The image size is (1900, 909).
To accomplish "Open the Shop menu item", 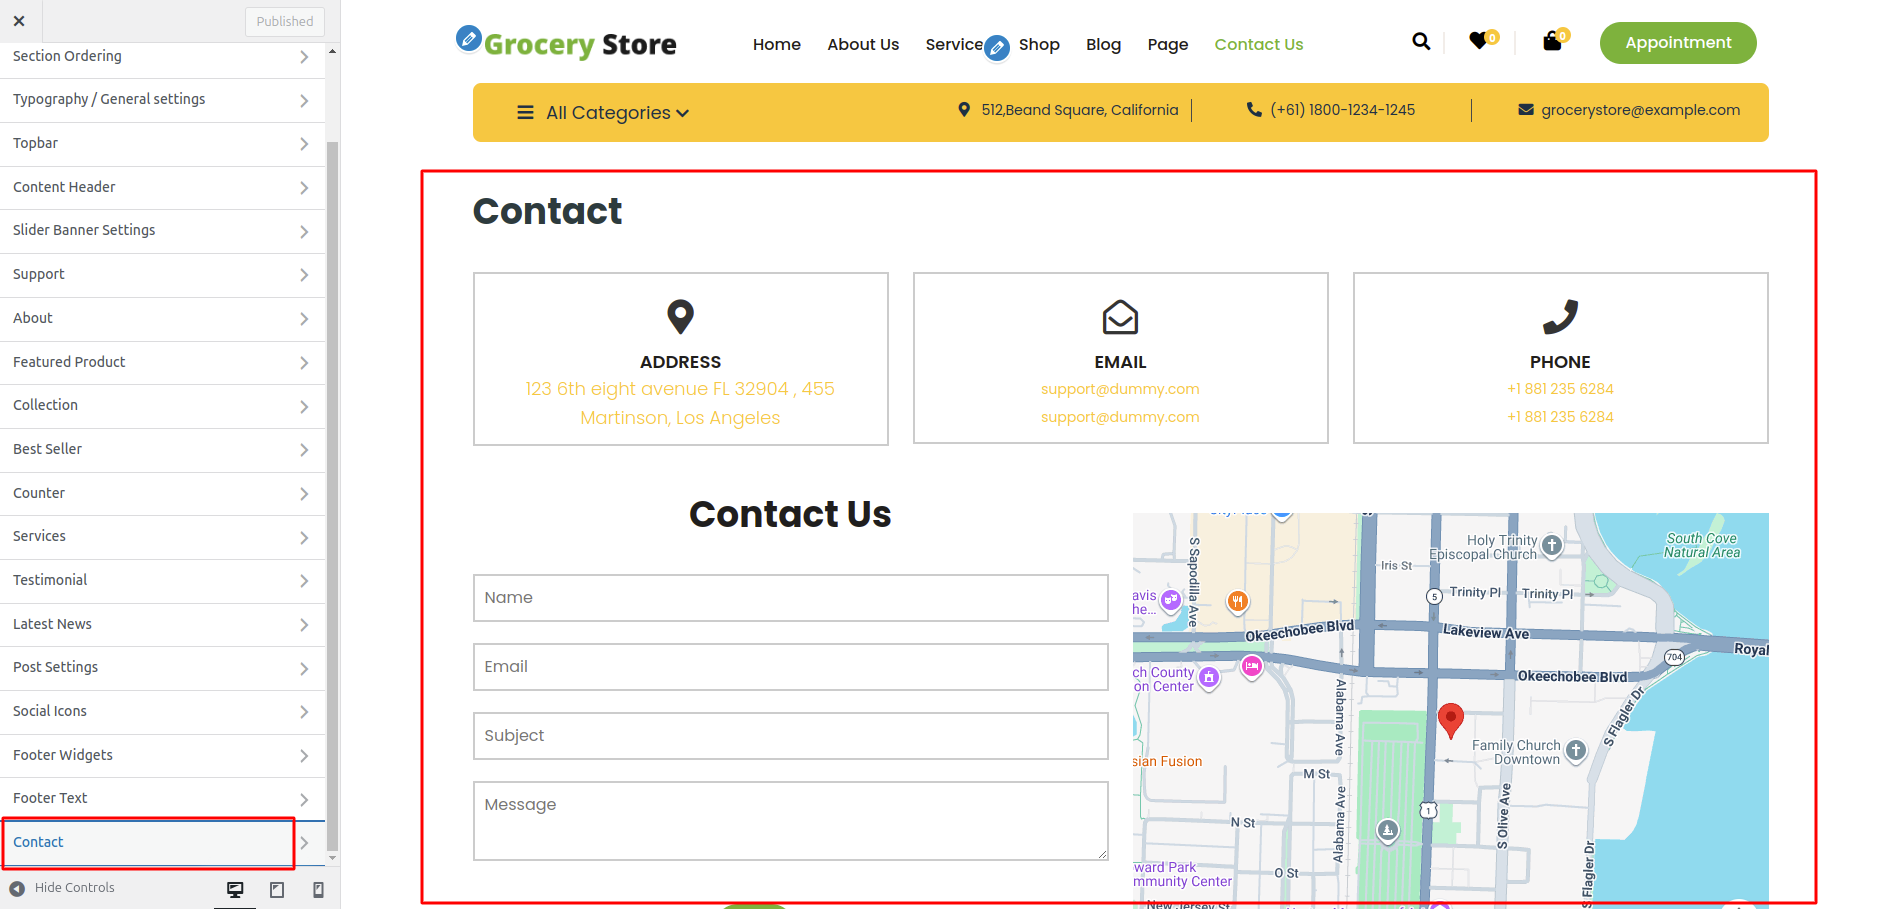I will tap(1039, 45).
